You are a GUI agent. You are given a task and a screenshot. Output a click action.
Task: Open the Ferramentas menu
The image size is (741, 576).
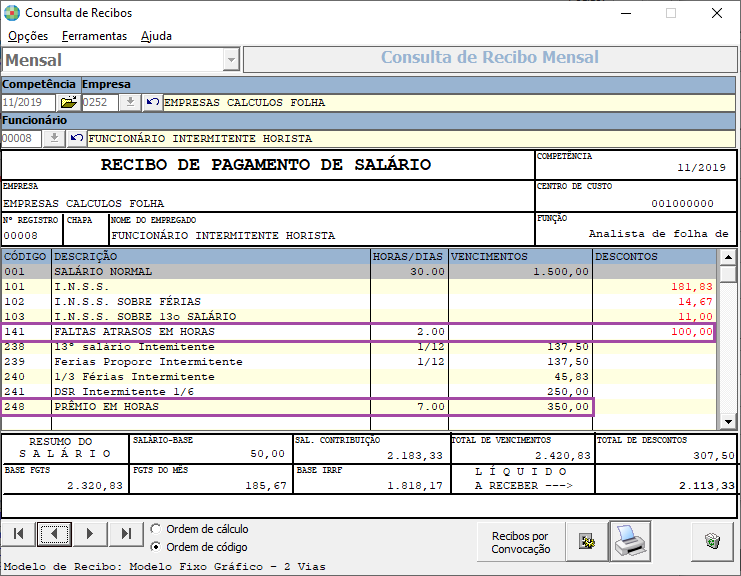[95, 36]
